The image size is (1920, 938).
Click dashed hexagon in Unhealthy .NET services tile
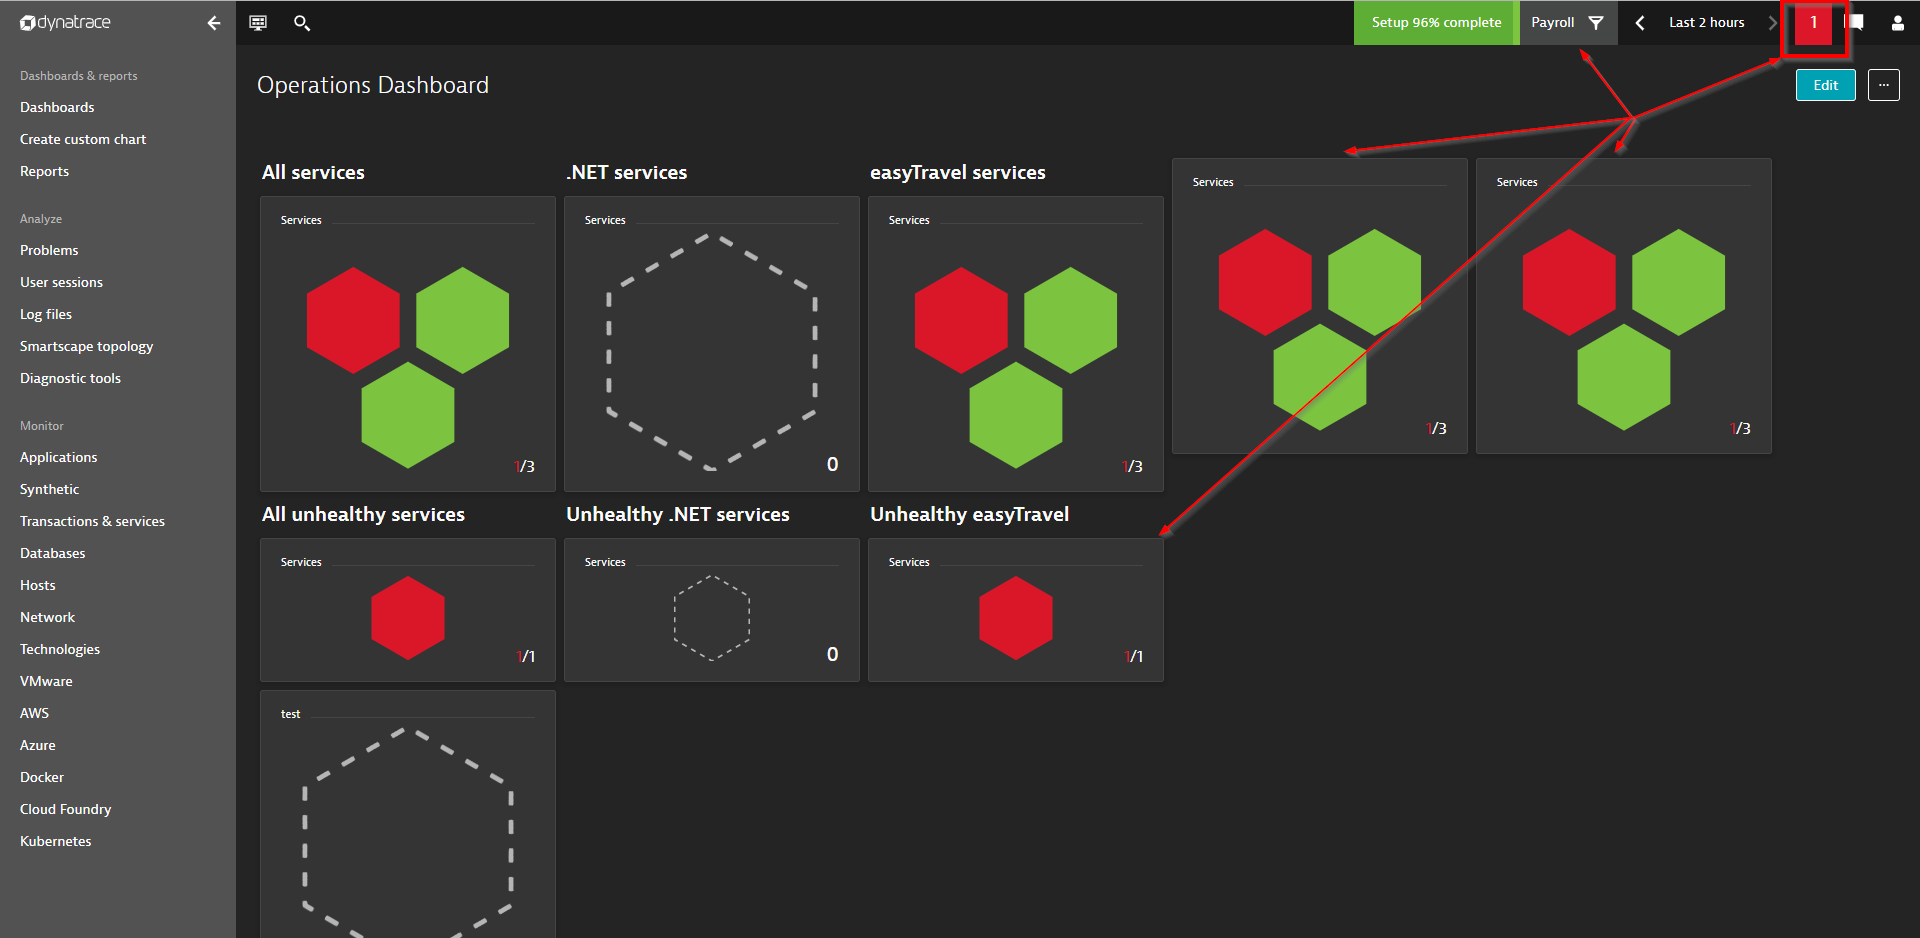711,617
